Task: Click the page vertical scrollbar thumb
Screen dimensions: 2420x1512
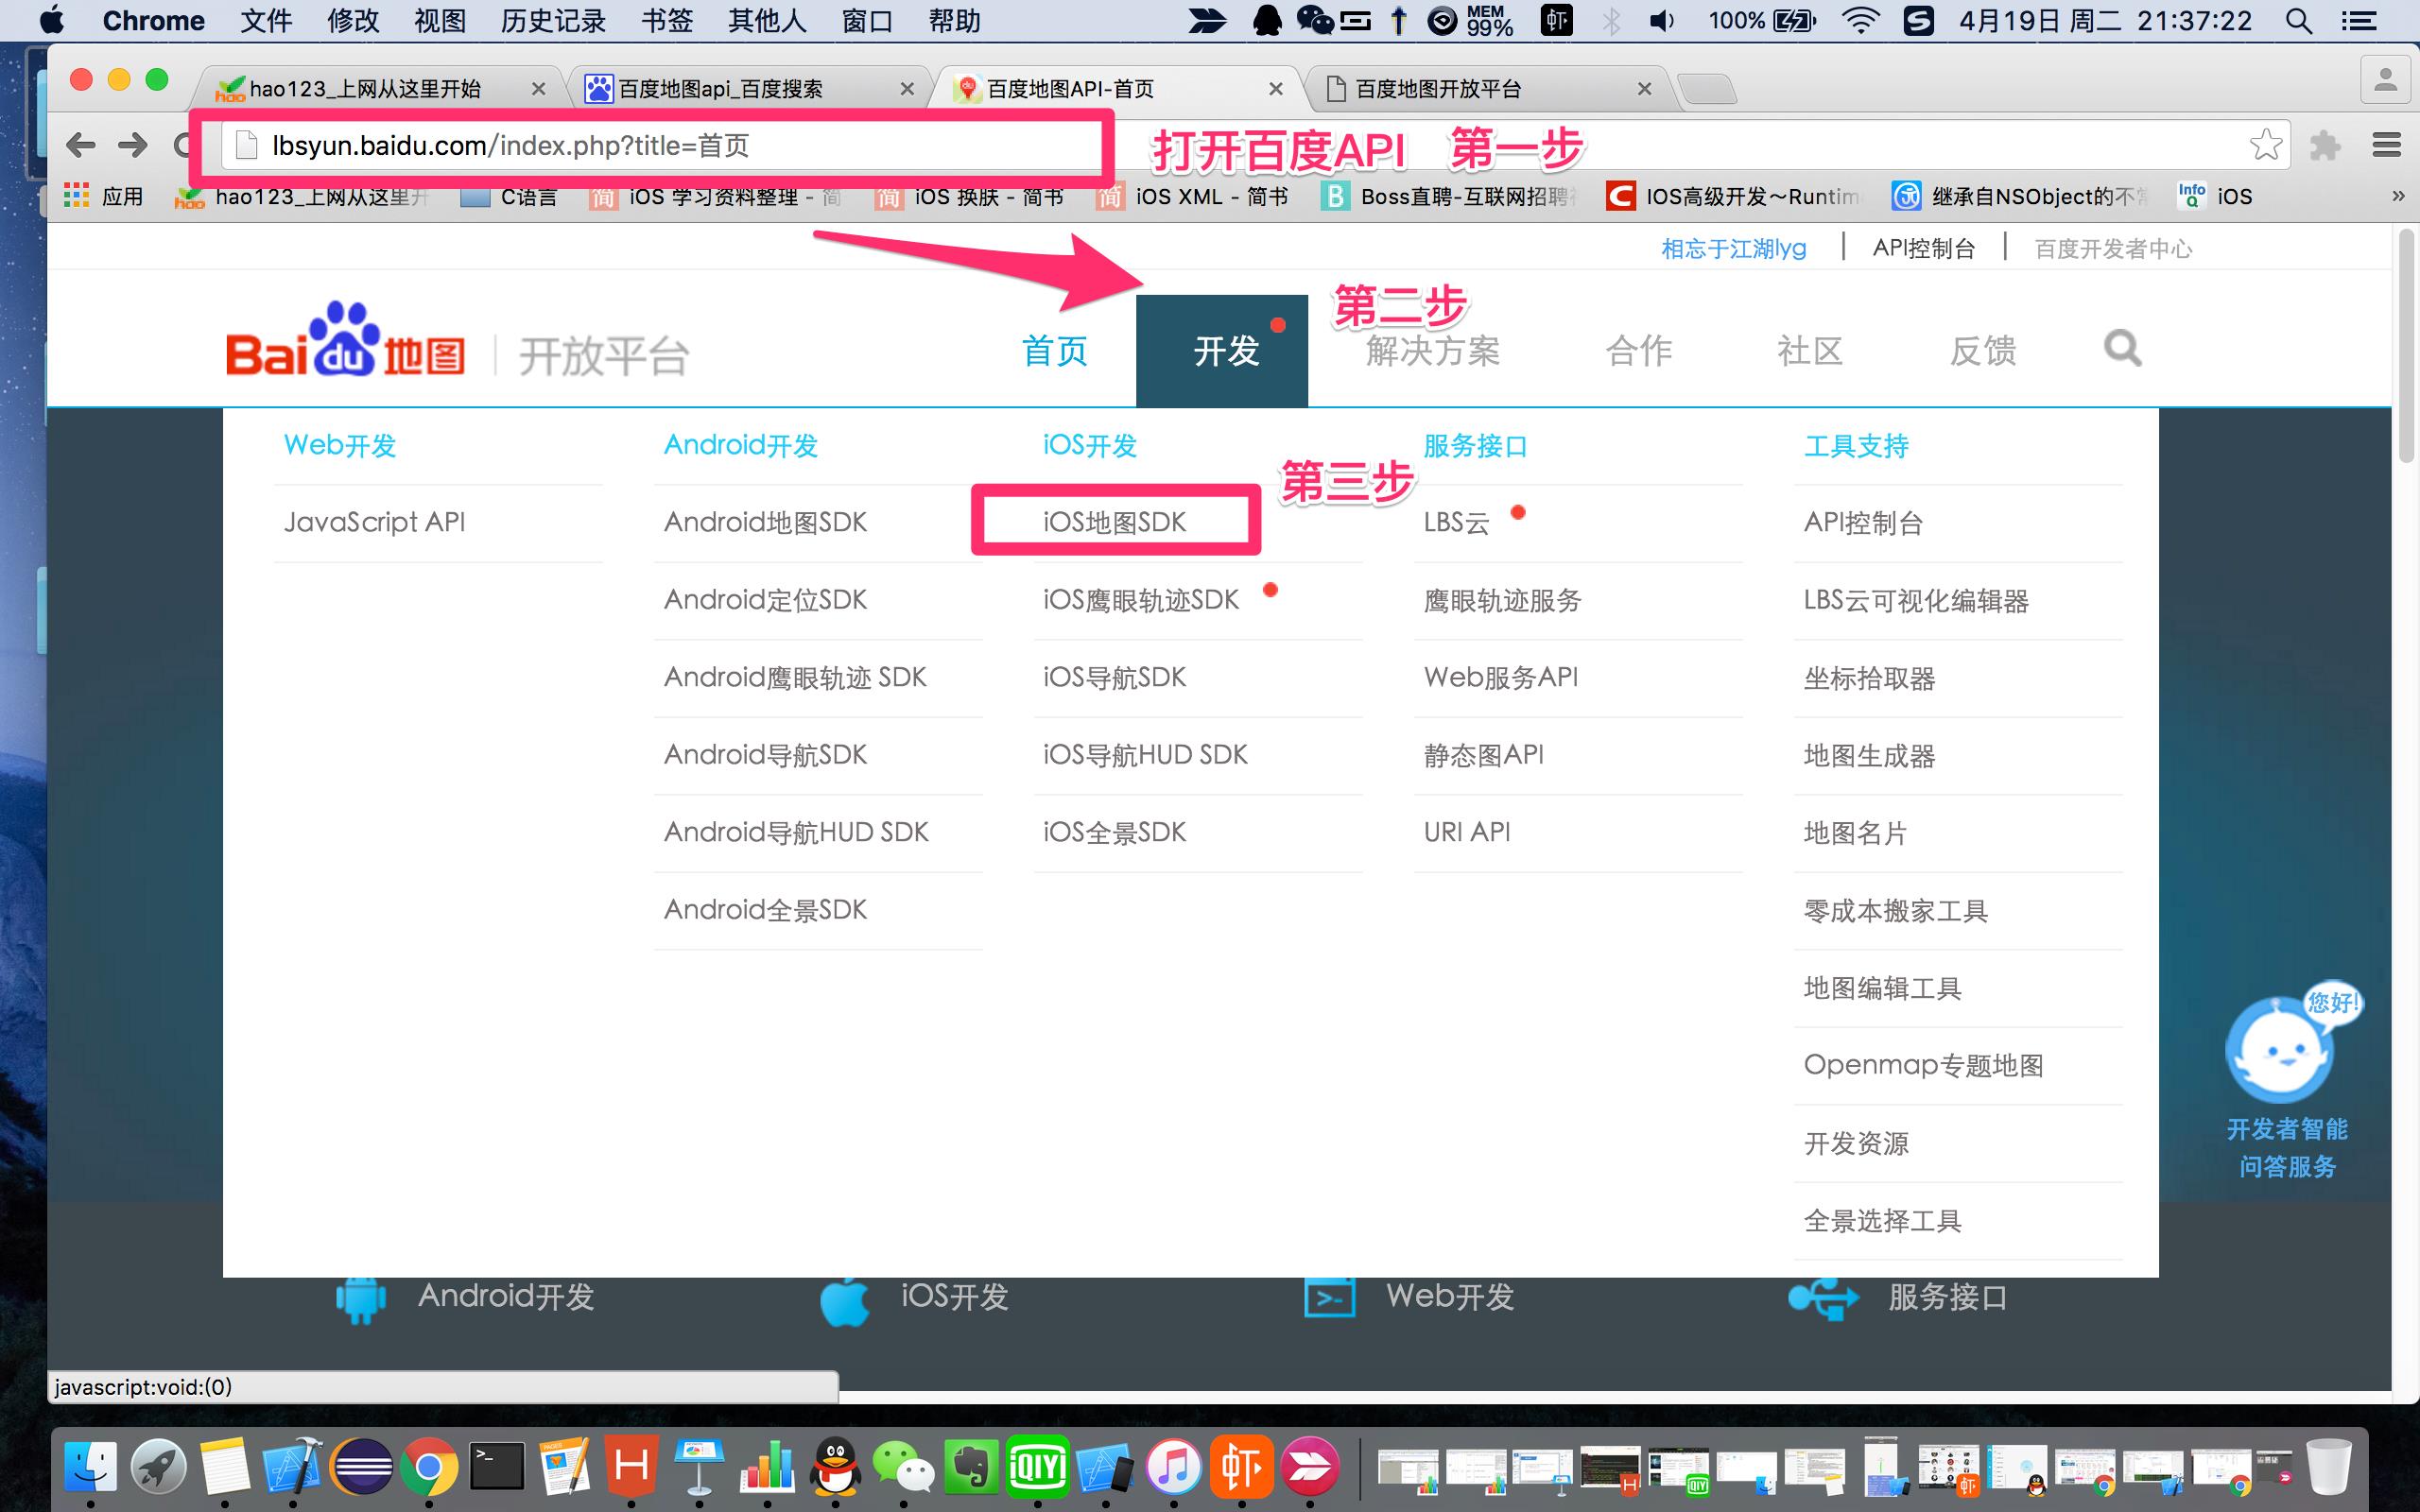Action: [2405, 345]
